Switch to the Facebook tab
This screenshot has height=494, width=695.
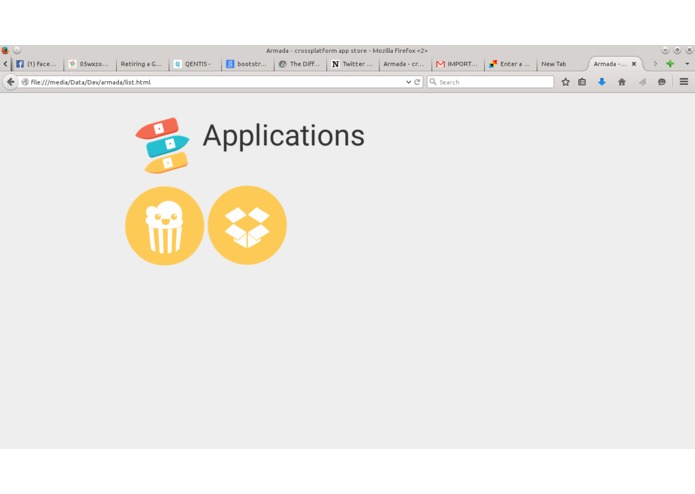(x=37, y=64)
